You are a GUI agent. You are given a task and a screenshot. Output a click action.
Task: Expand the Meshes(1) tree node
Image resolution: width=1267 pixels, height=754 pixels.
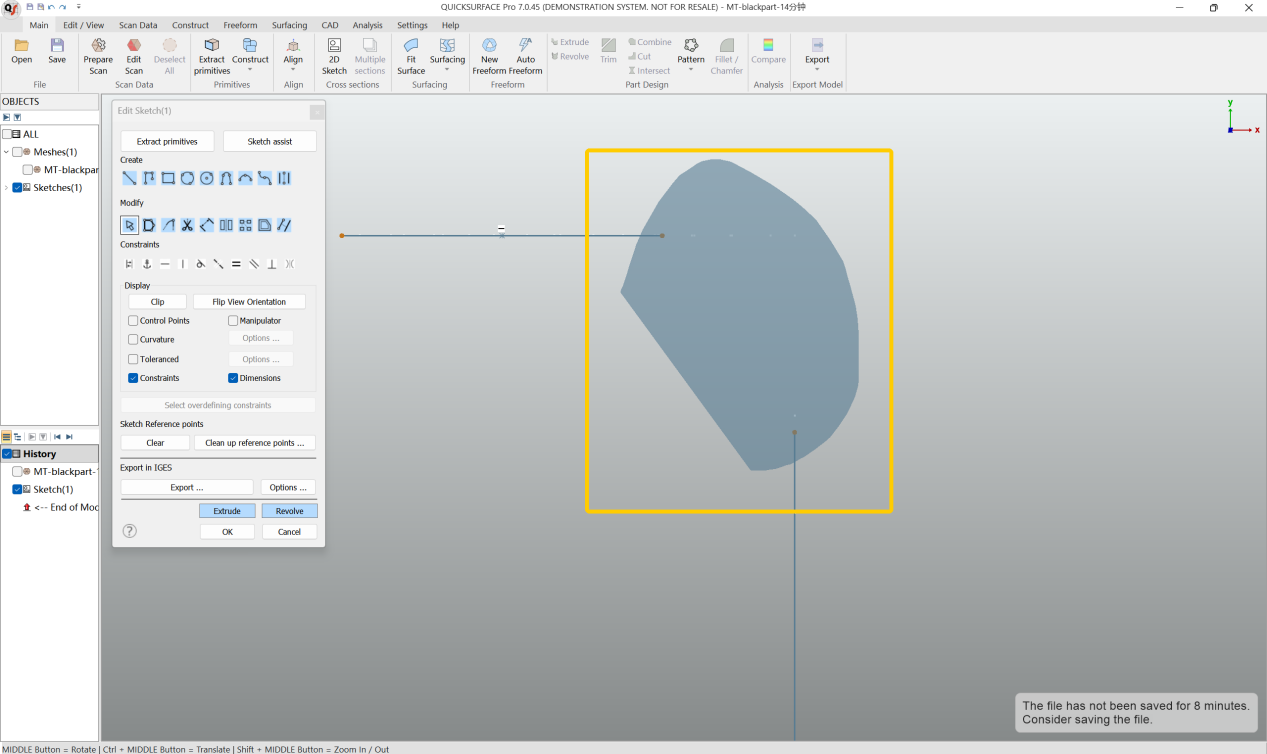click(x=6, y=151)
